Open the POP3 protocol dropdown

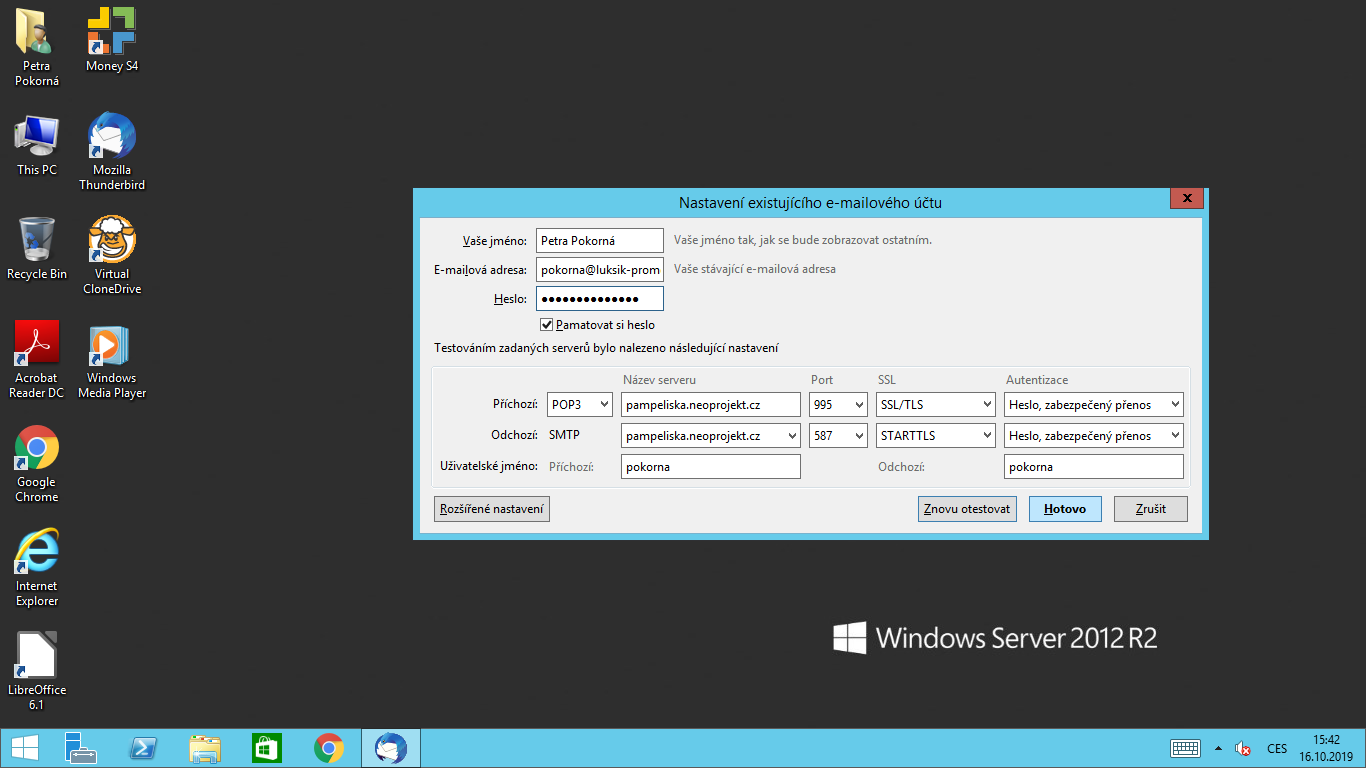click(579, 405)
